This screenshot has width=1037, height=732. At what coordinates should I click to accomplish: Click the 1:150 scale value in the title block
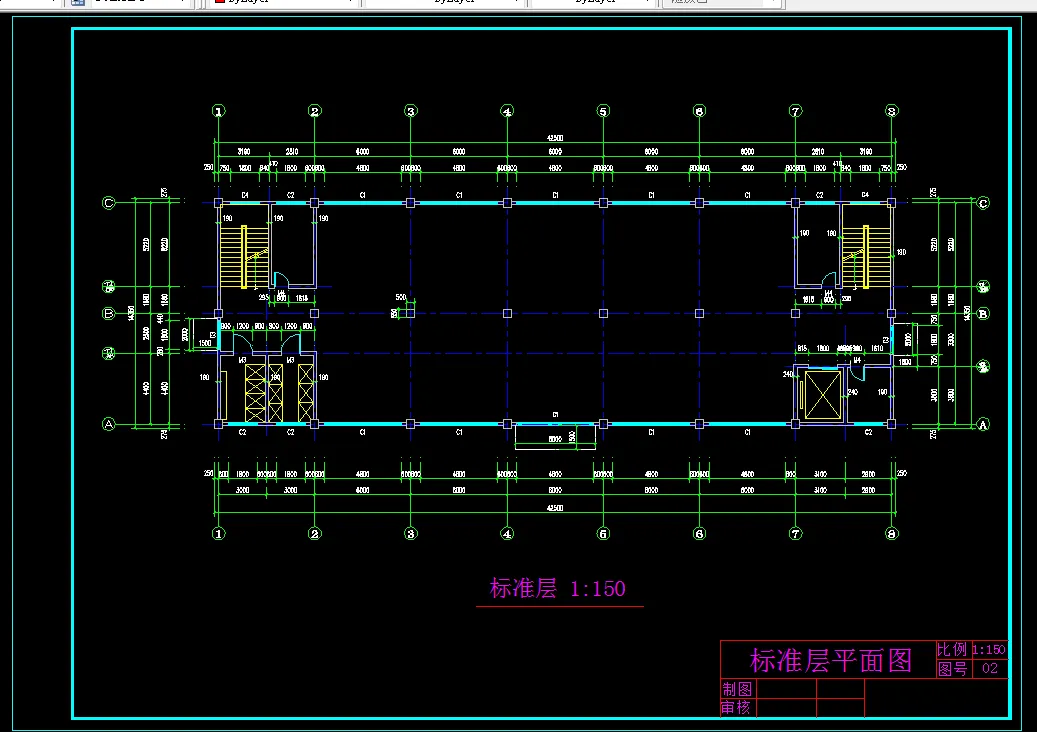coord(989,649)
